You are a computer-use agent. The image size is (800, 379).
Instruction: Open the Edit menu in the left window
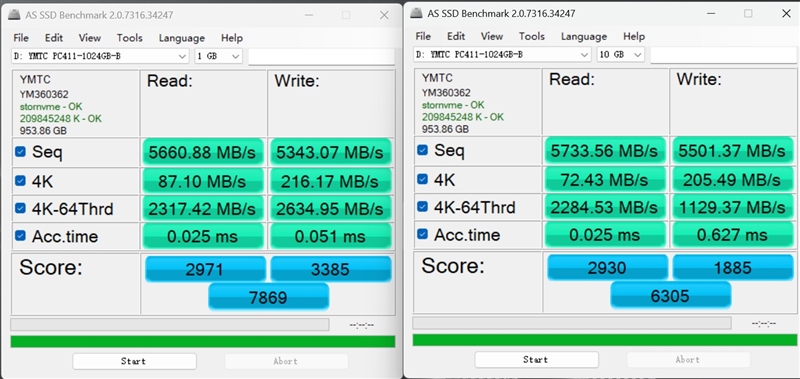point(54,38)
